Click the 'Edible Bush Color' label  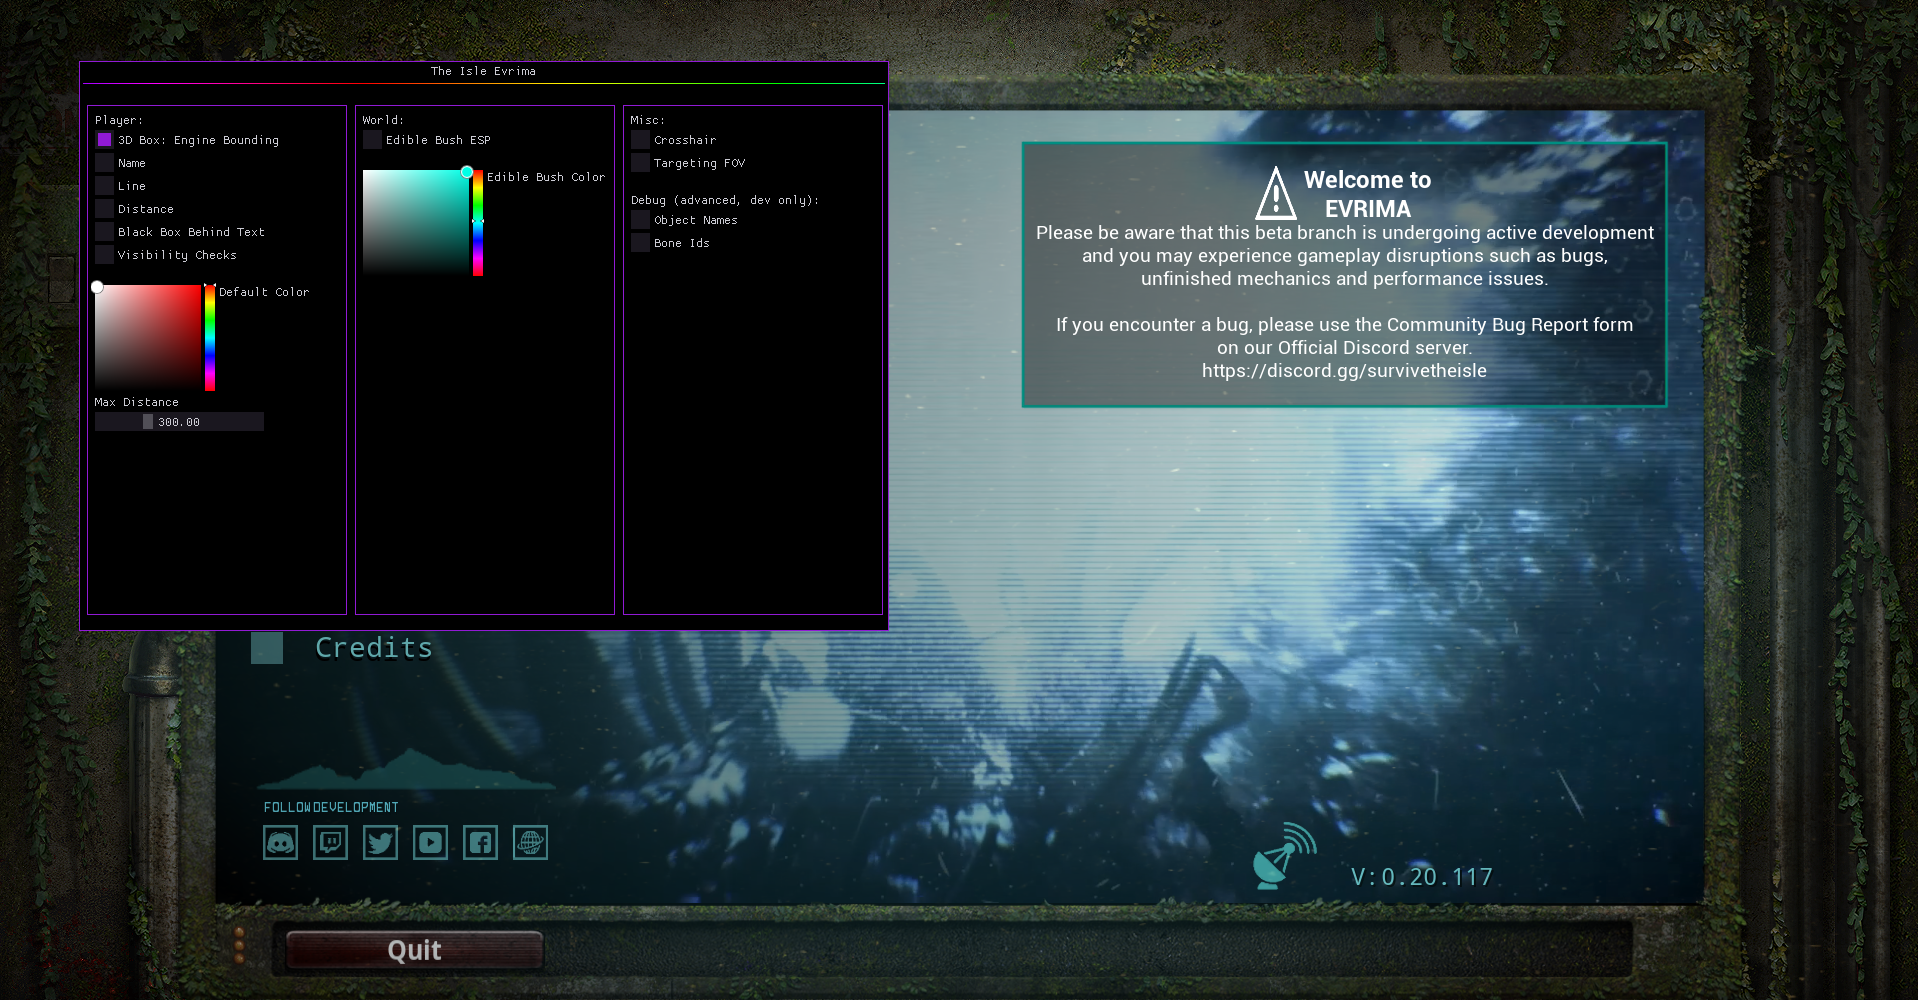(546, 177)
